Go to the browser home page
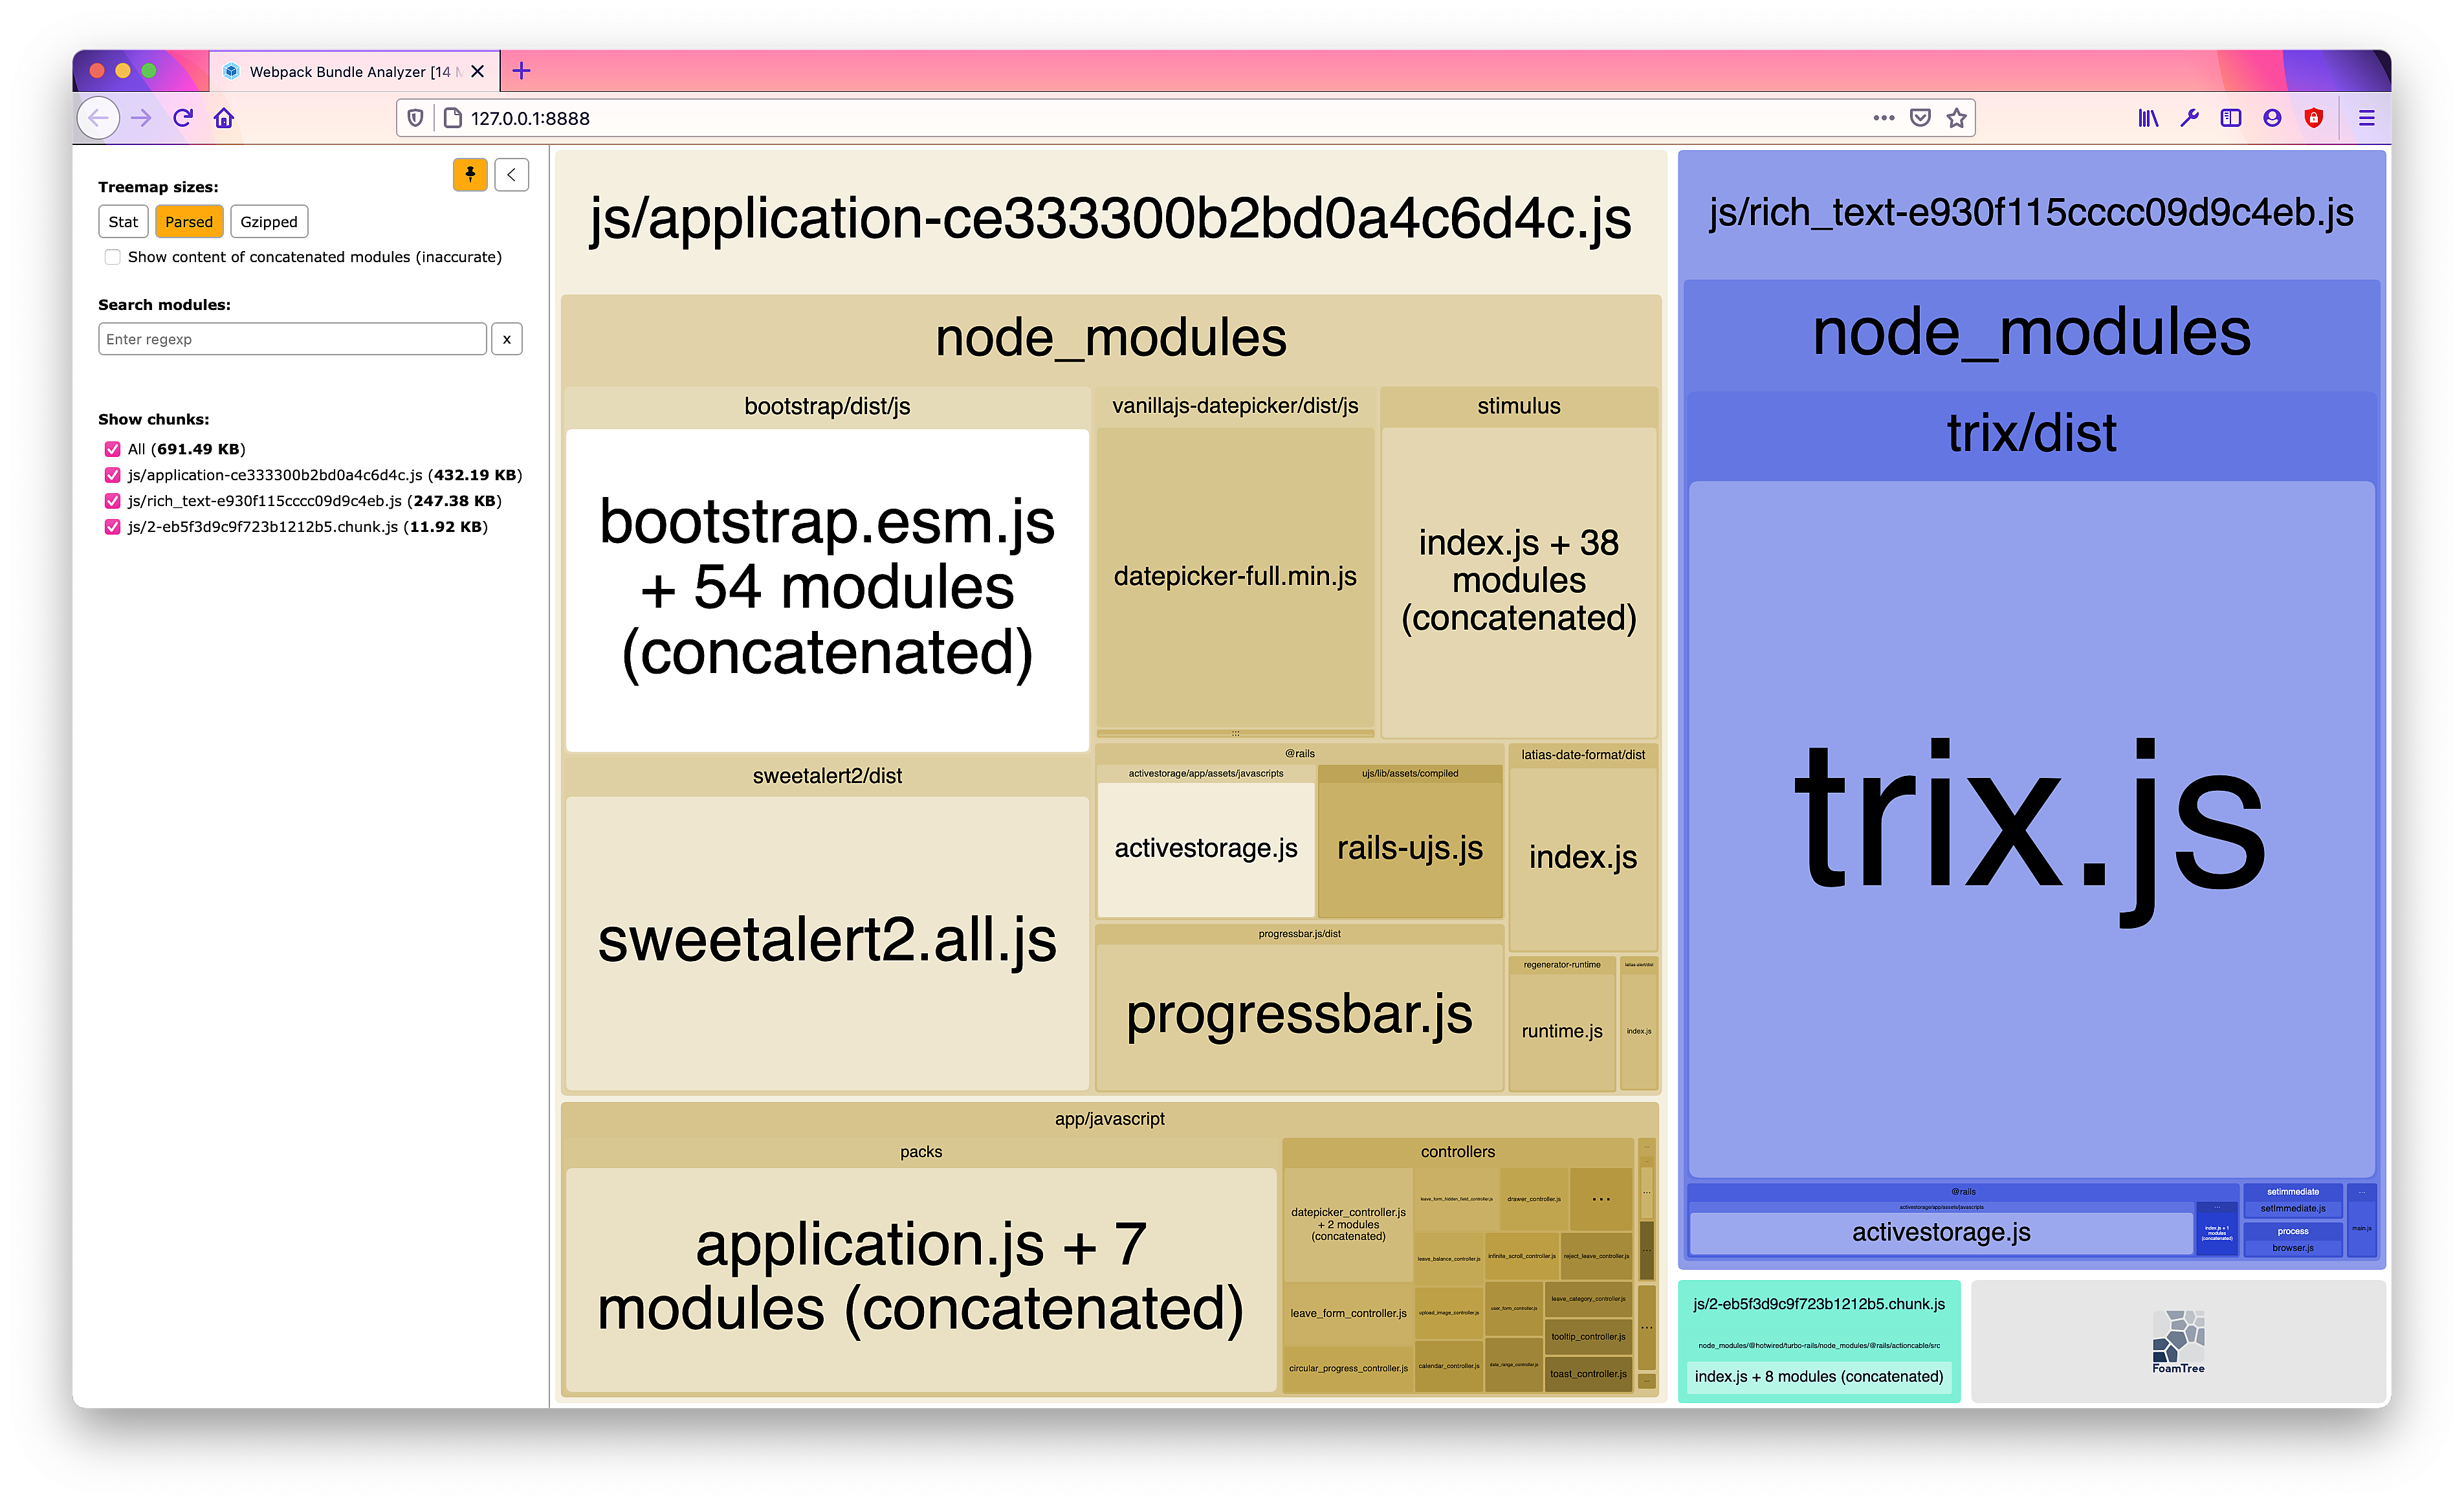Screen dimensions: 2464x1504 coord(224,118)
